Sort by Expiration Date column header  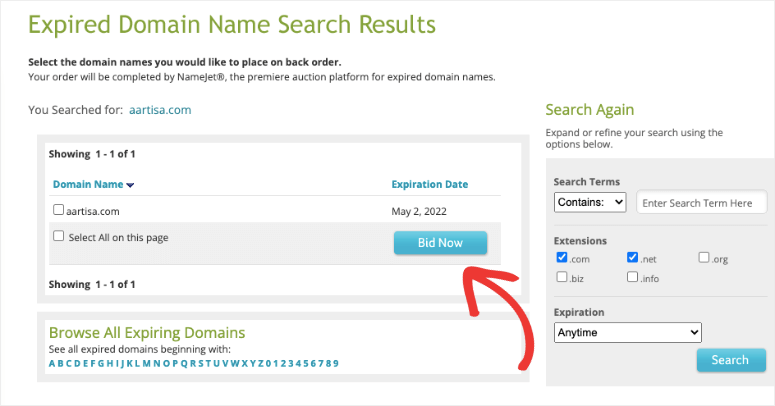(x=430, y=184)
